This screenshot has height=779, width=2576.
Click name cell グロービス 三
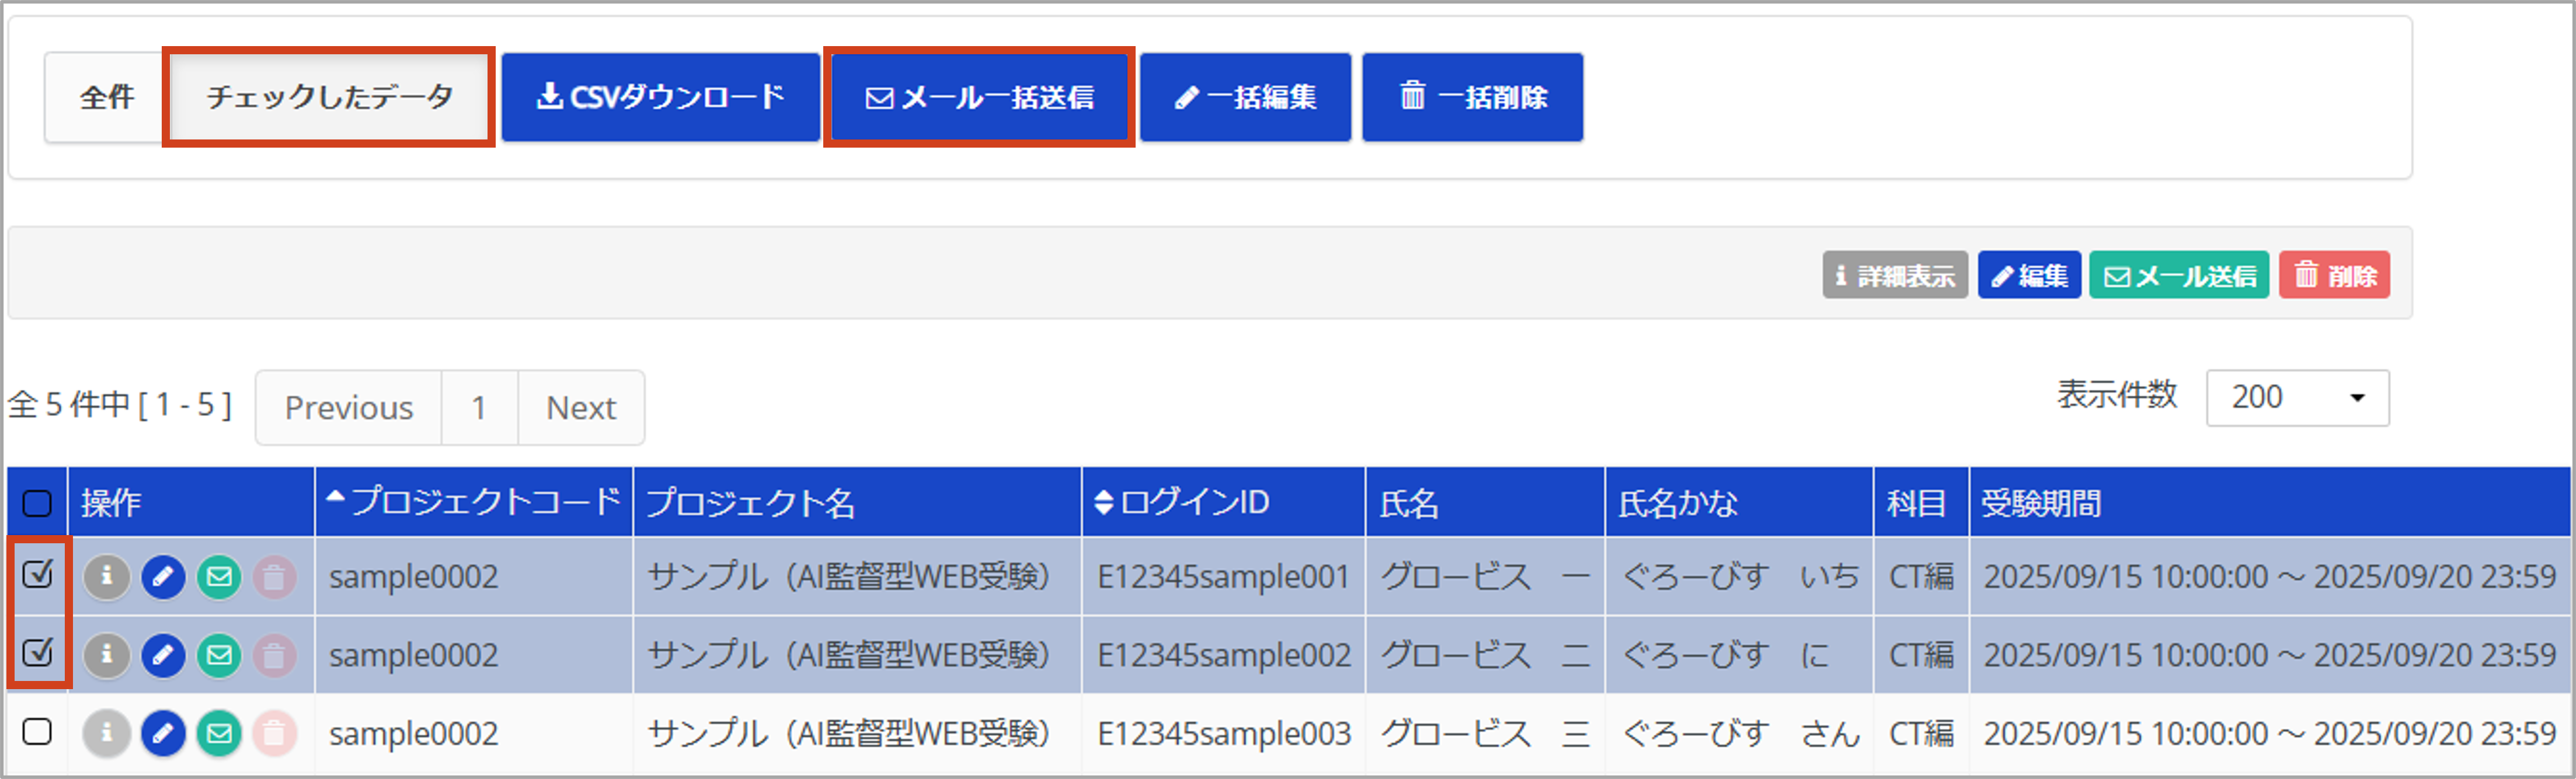coord(1485,734)
